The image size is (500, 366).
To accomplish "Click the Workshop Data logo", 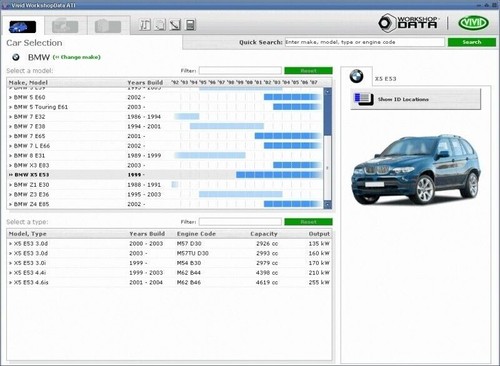I will pos(408,23).
